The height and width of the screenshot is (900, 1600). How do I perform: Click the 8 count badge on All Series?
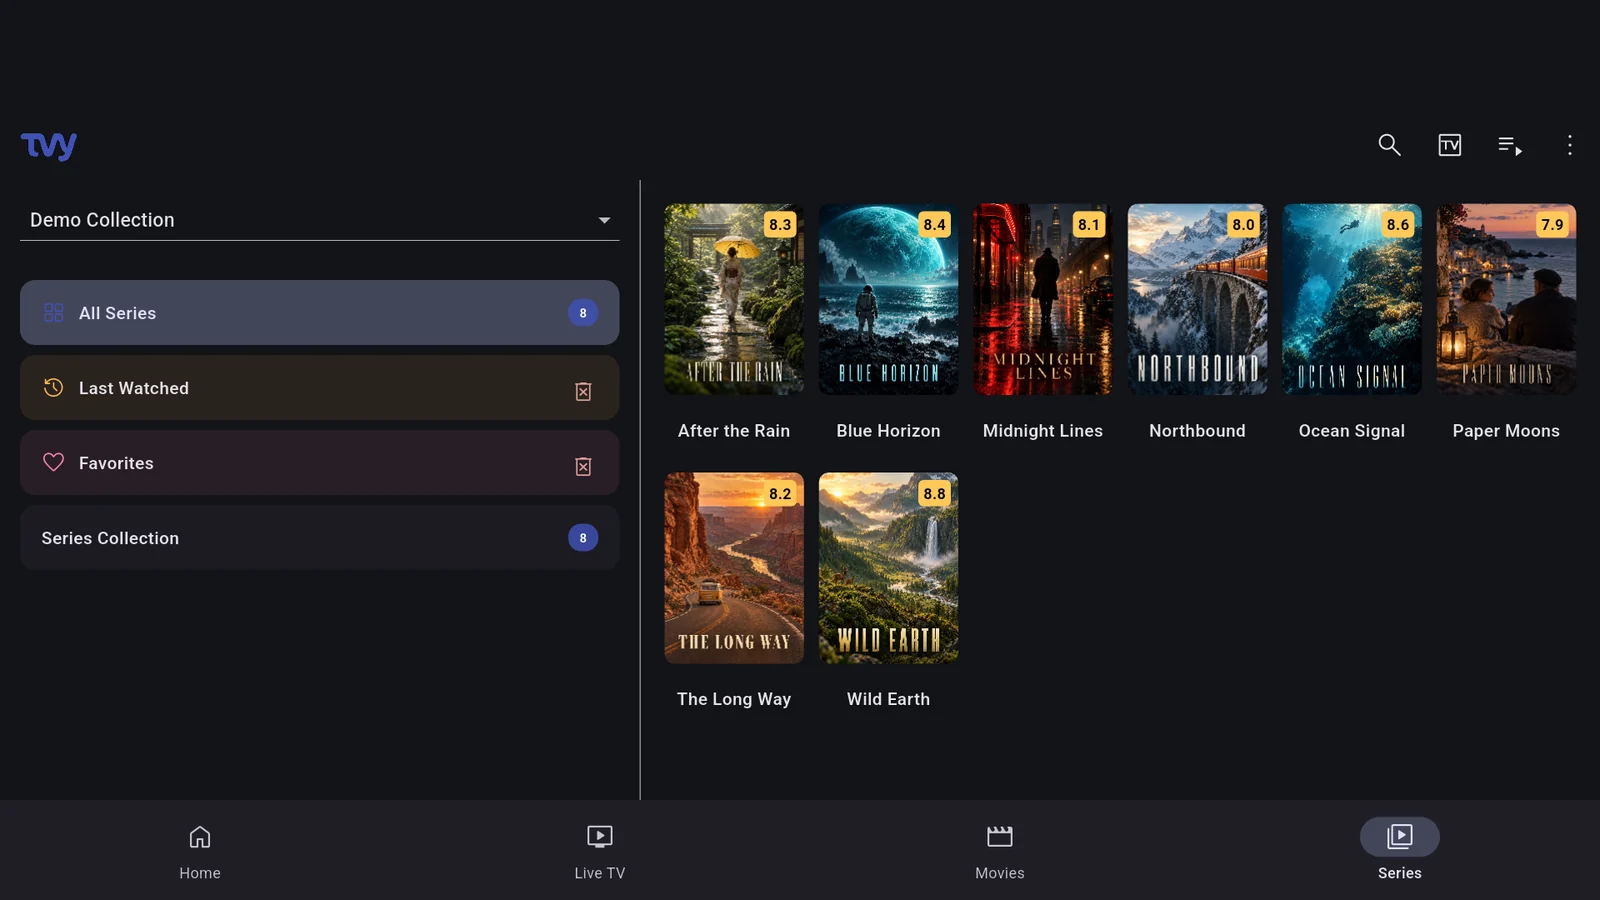click(x=583, y=313)
